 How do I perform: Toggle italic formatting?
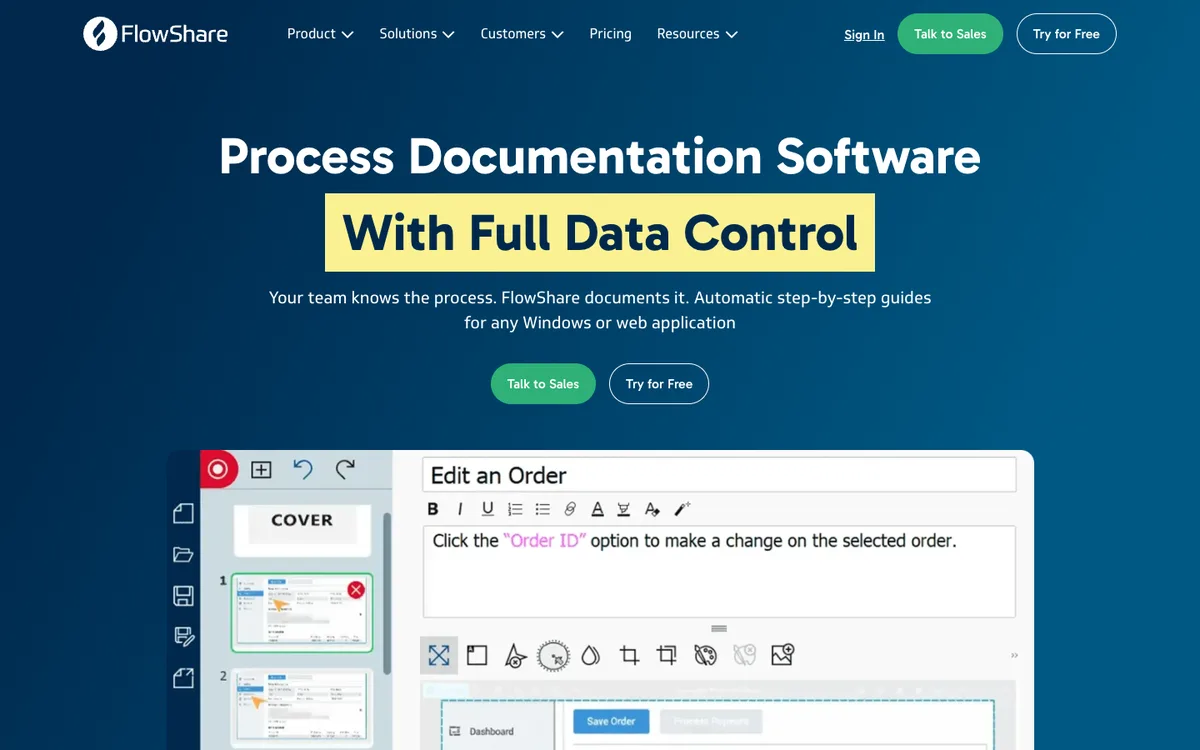click(x=460, y=509)
